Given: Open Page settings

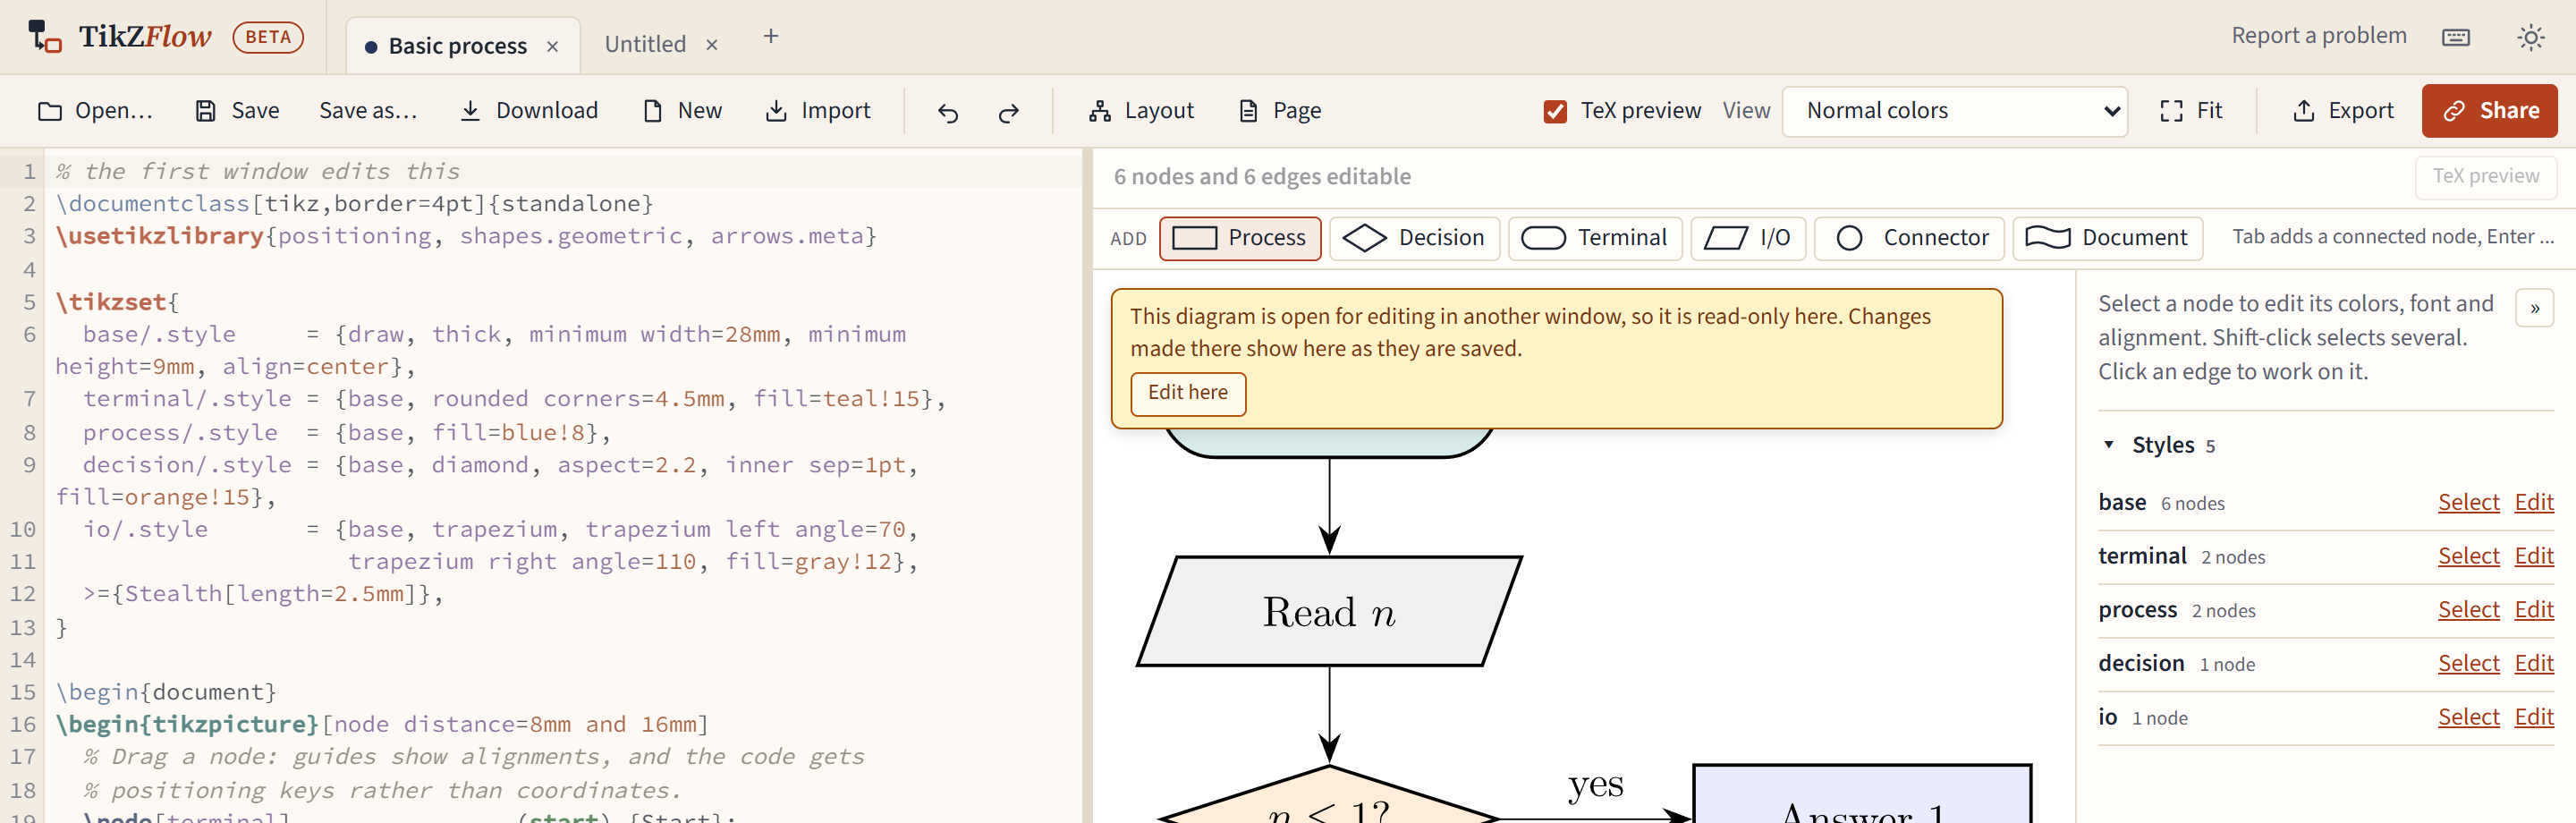Looking at the screenshot, I should pos(1280,111).
